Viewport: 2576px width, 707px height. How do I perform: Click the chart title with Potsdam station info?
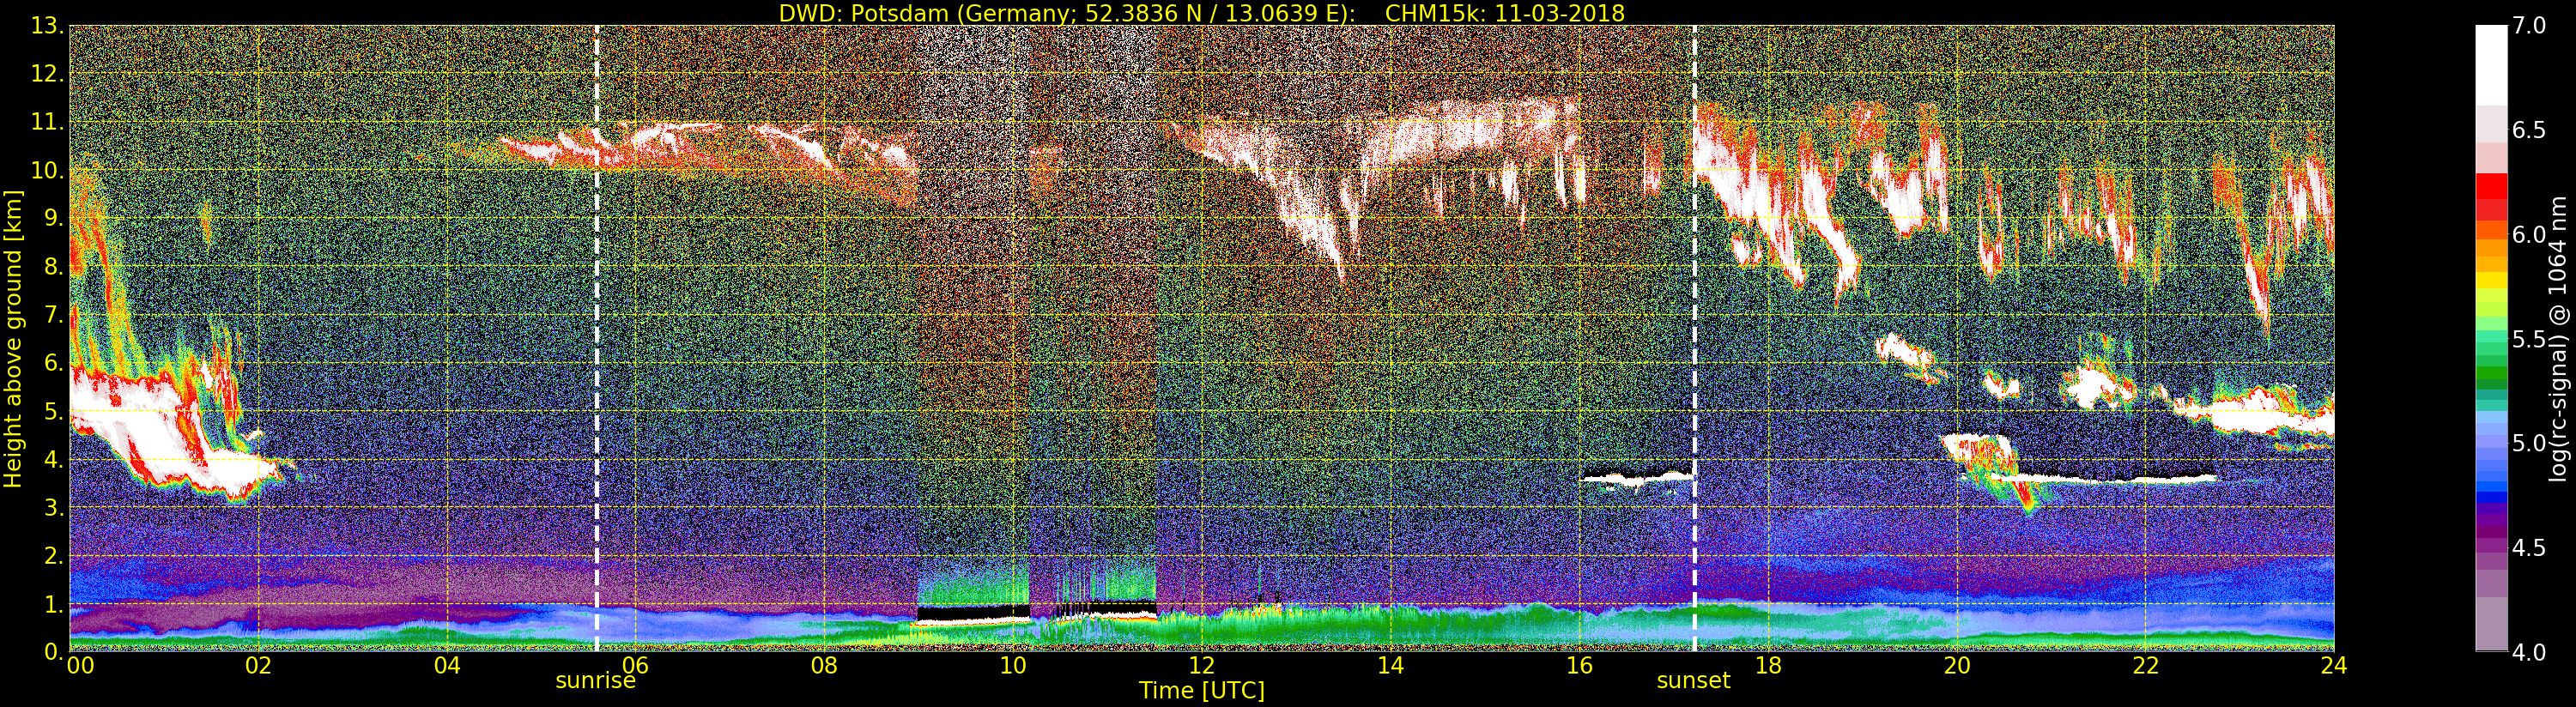1201,13
